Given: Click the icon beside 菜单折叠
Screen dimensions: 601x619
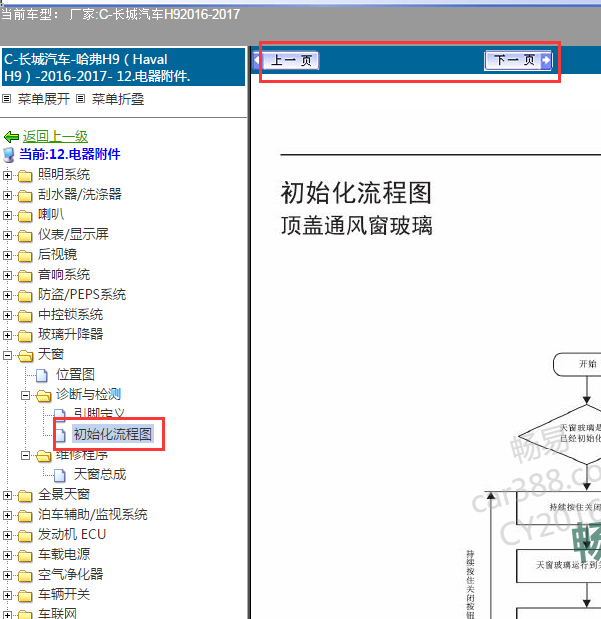Looking at the screenshot, I should 81,98.
